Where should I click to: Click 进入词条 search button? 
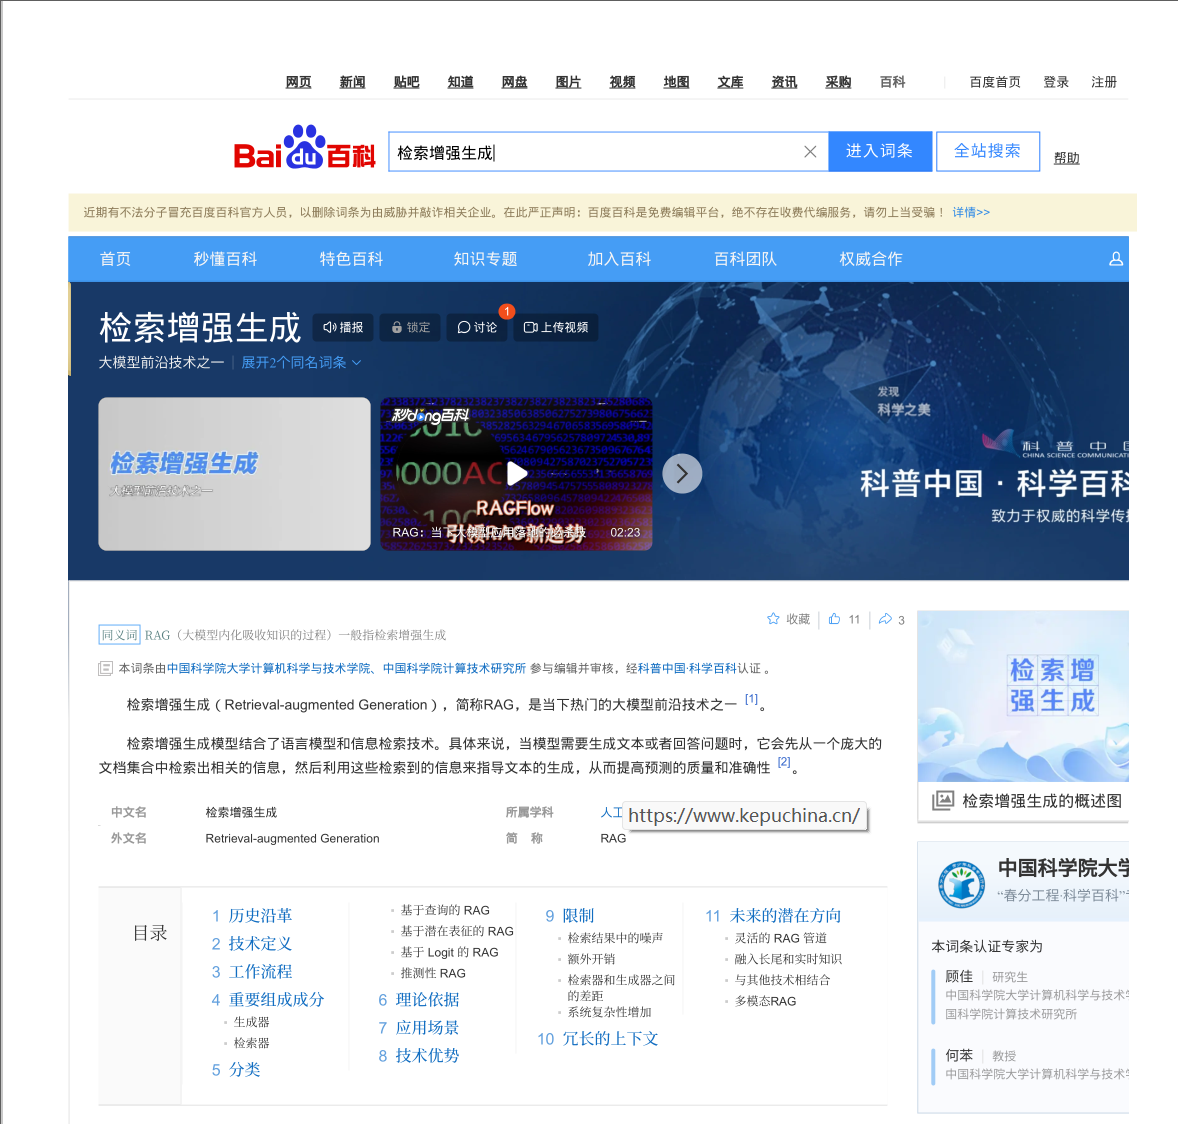pos(880,151)
